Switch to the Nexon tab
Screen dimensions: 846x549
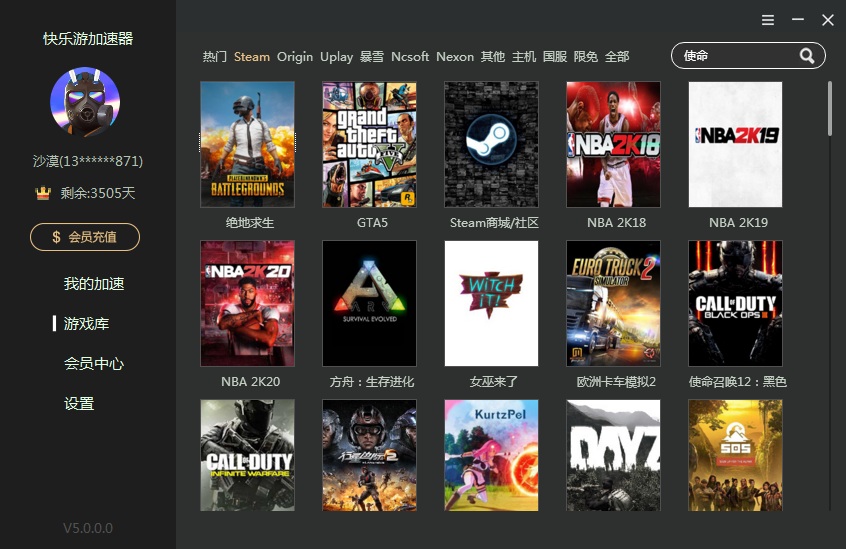coord(455,57)
